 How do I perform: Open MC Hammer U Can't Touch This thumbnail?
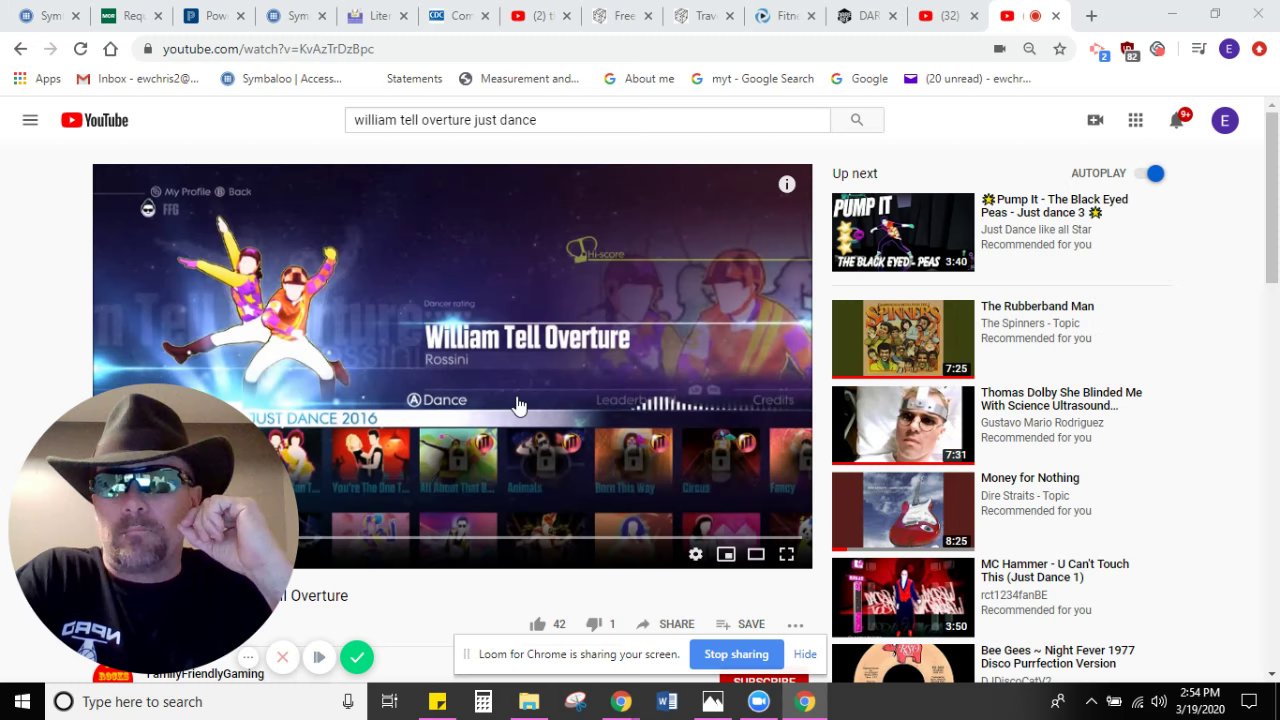[903, 597]
